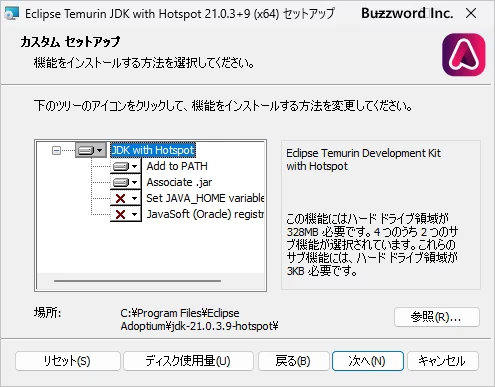Screen dimensions: 495x387
Task: Collapse the JDK with Hotspot tree node
Action: pyautogui.click(x=56, y=151)
